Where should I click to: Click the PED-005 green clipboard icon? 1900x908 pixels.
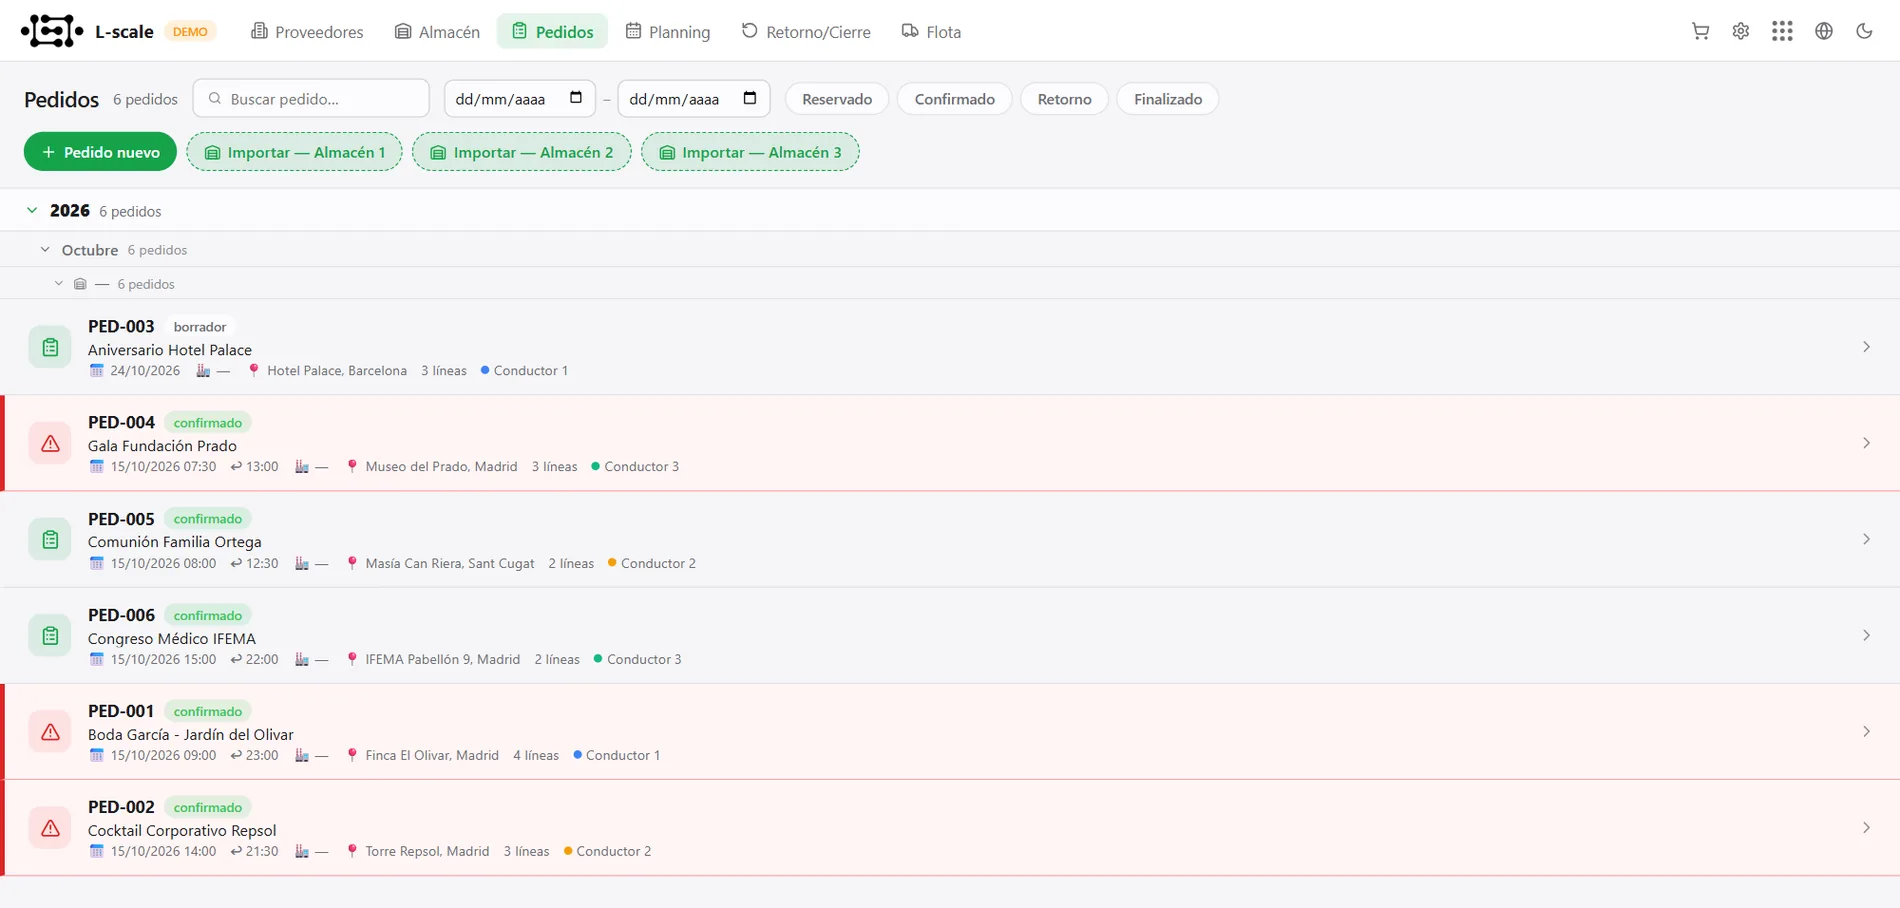coord(50,539)
